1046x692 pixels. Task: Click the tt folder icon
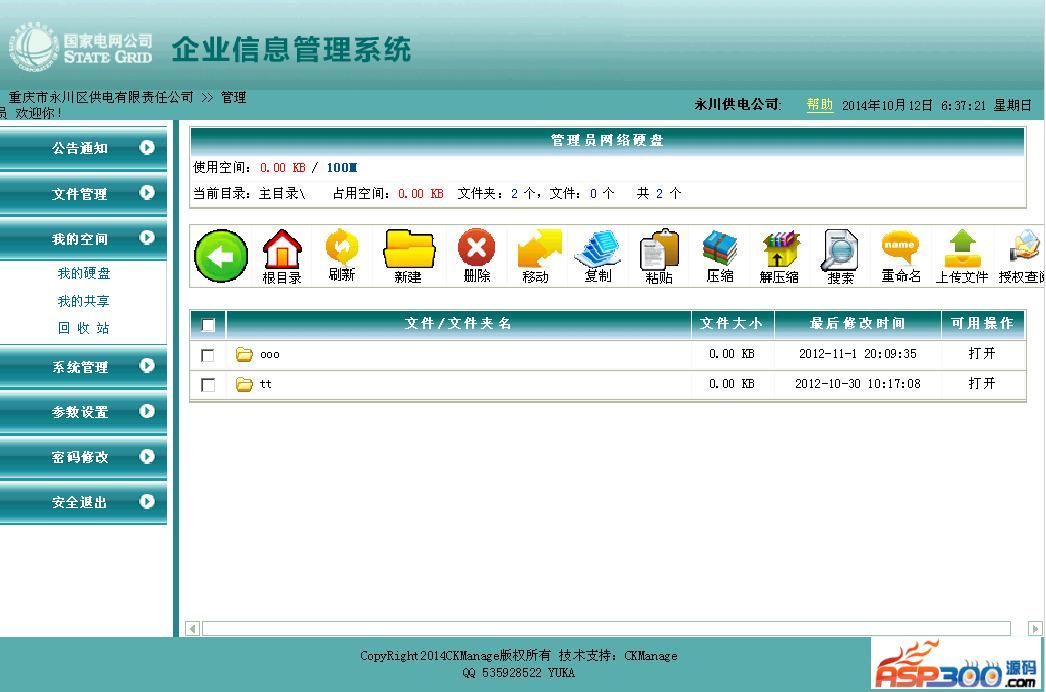pyautogui.click(x=244, y=384)
